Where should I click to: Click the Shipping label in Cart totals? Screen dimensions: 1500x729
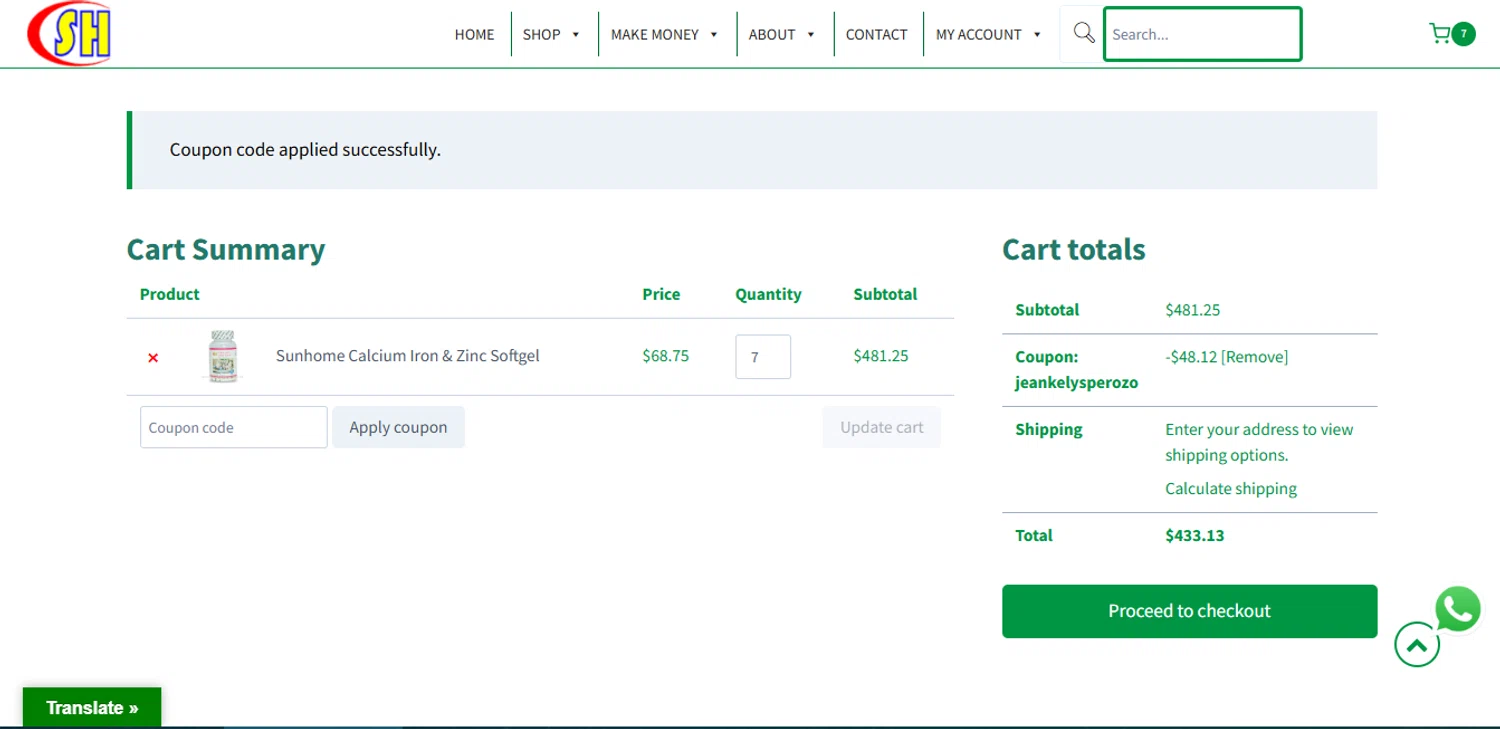[1049, 429]
